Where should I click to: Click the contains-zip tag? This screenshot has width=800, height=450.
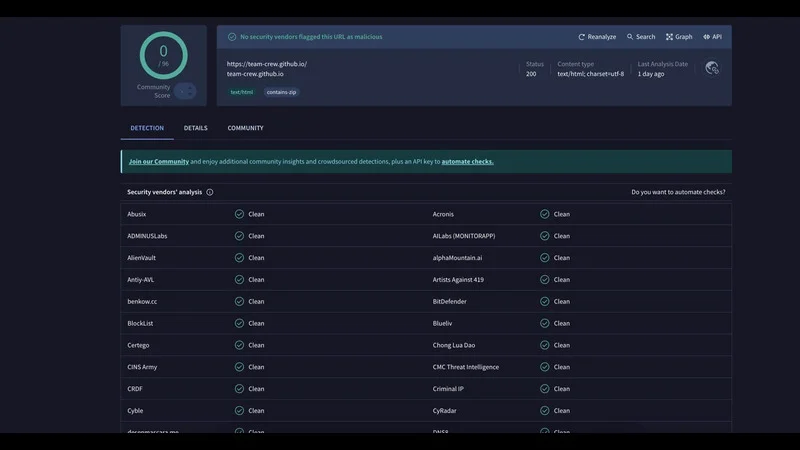(x=281, y=92)
